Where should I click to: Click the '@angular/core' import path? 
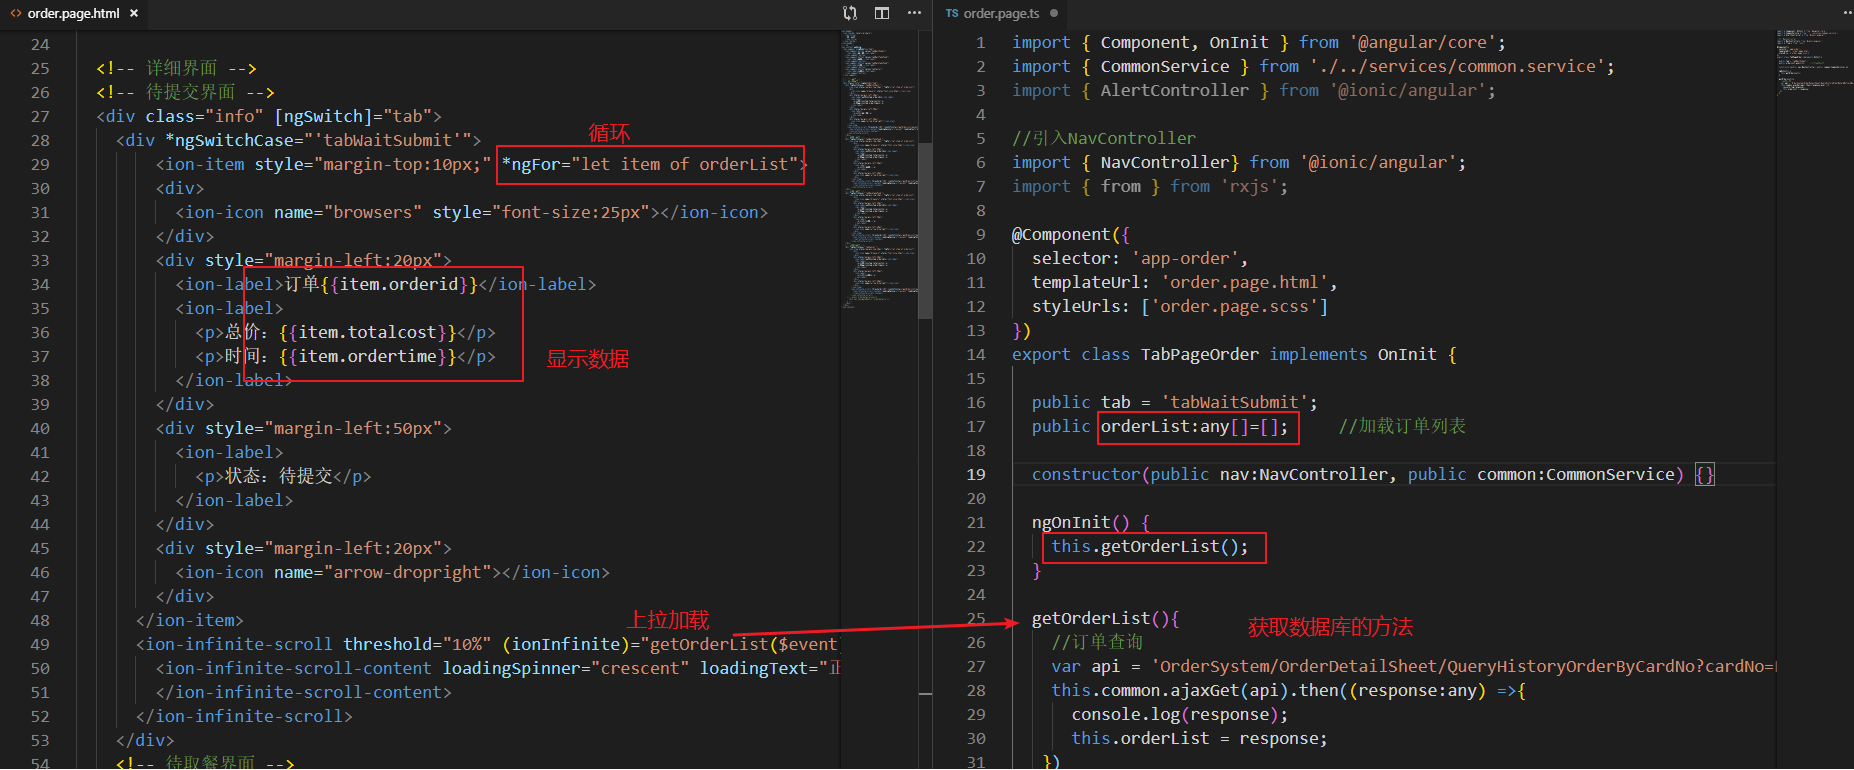pyautogui.click(x=1423, y=42)
